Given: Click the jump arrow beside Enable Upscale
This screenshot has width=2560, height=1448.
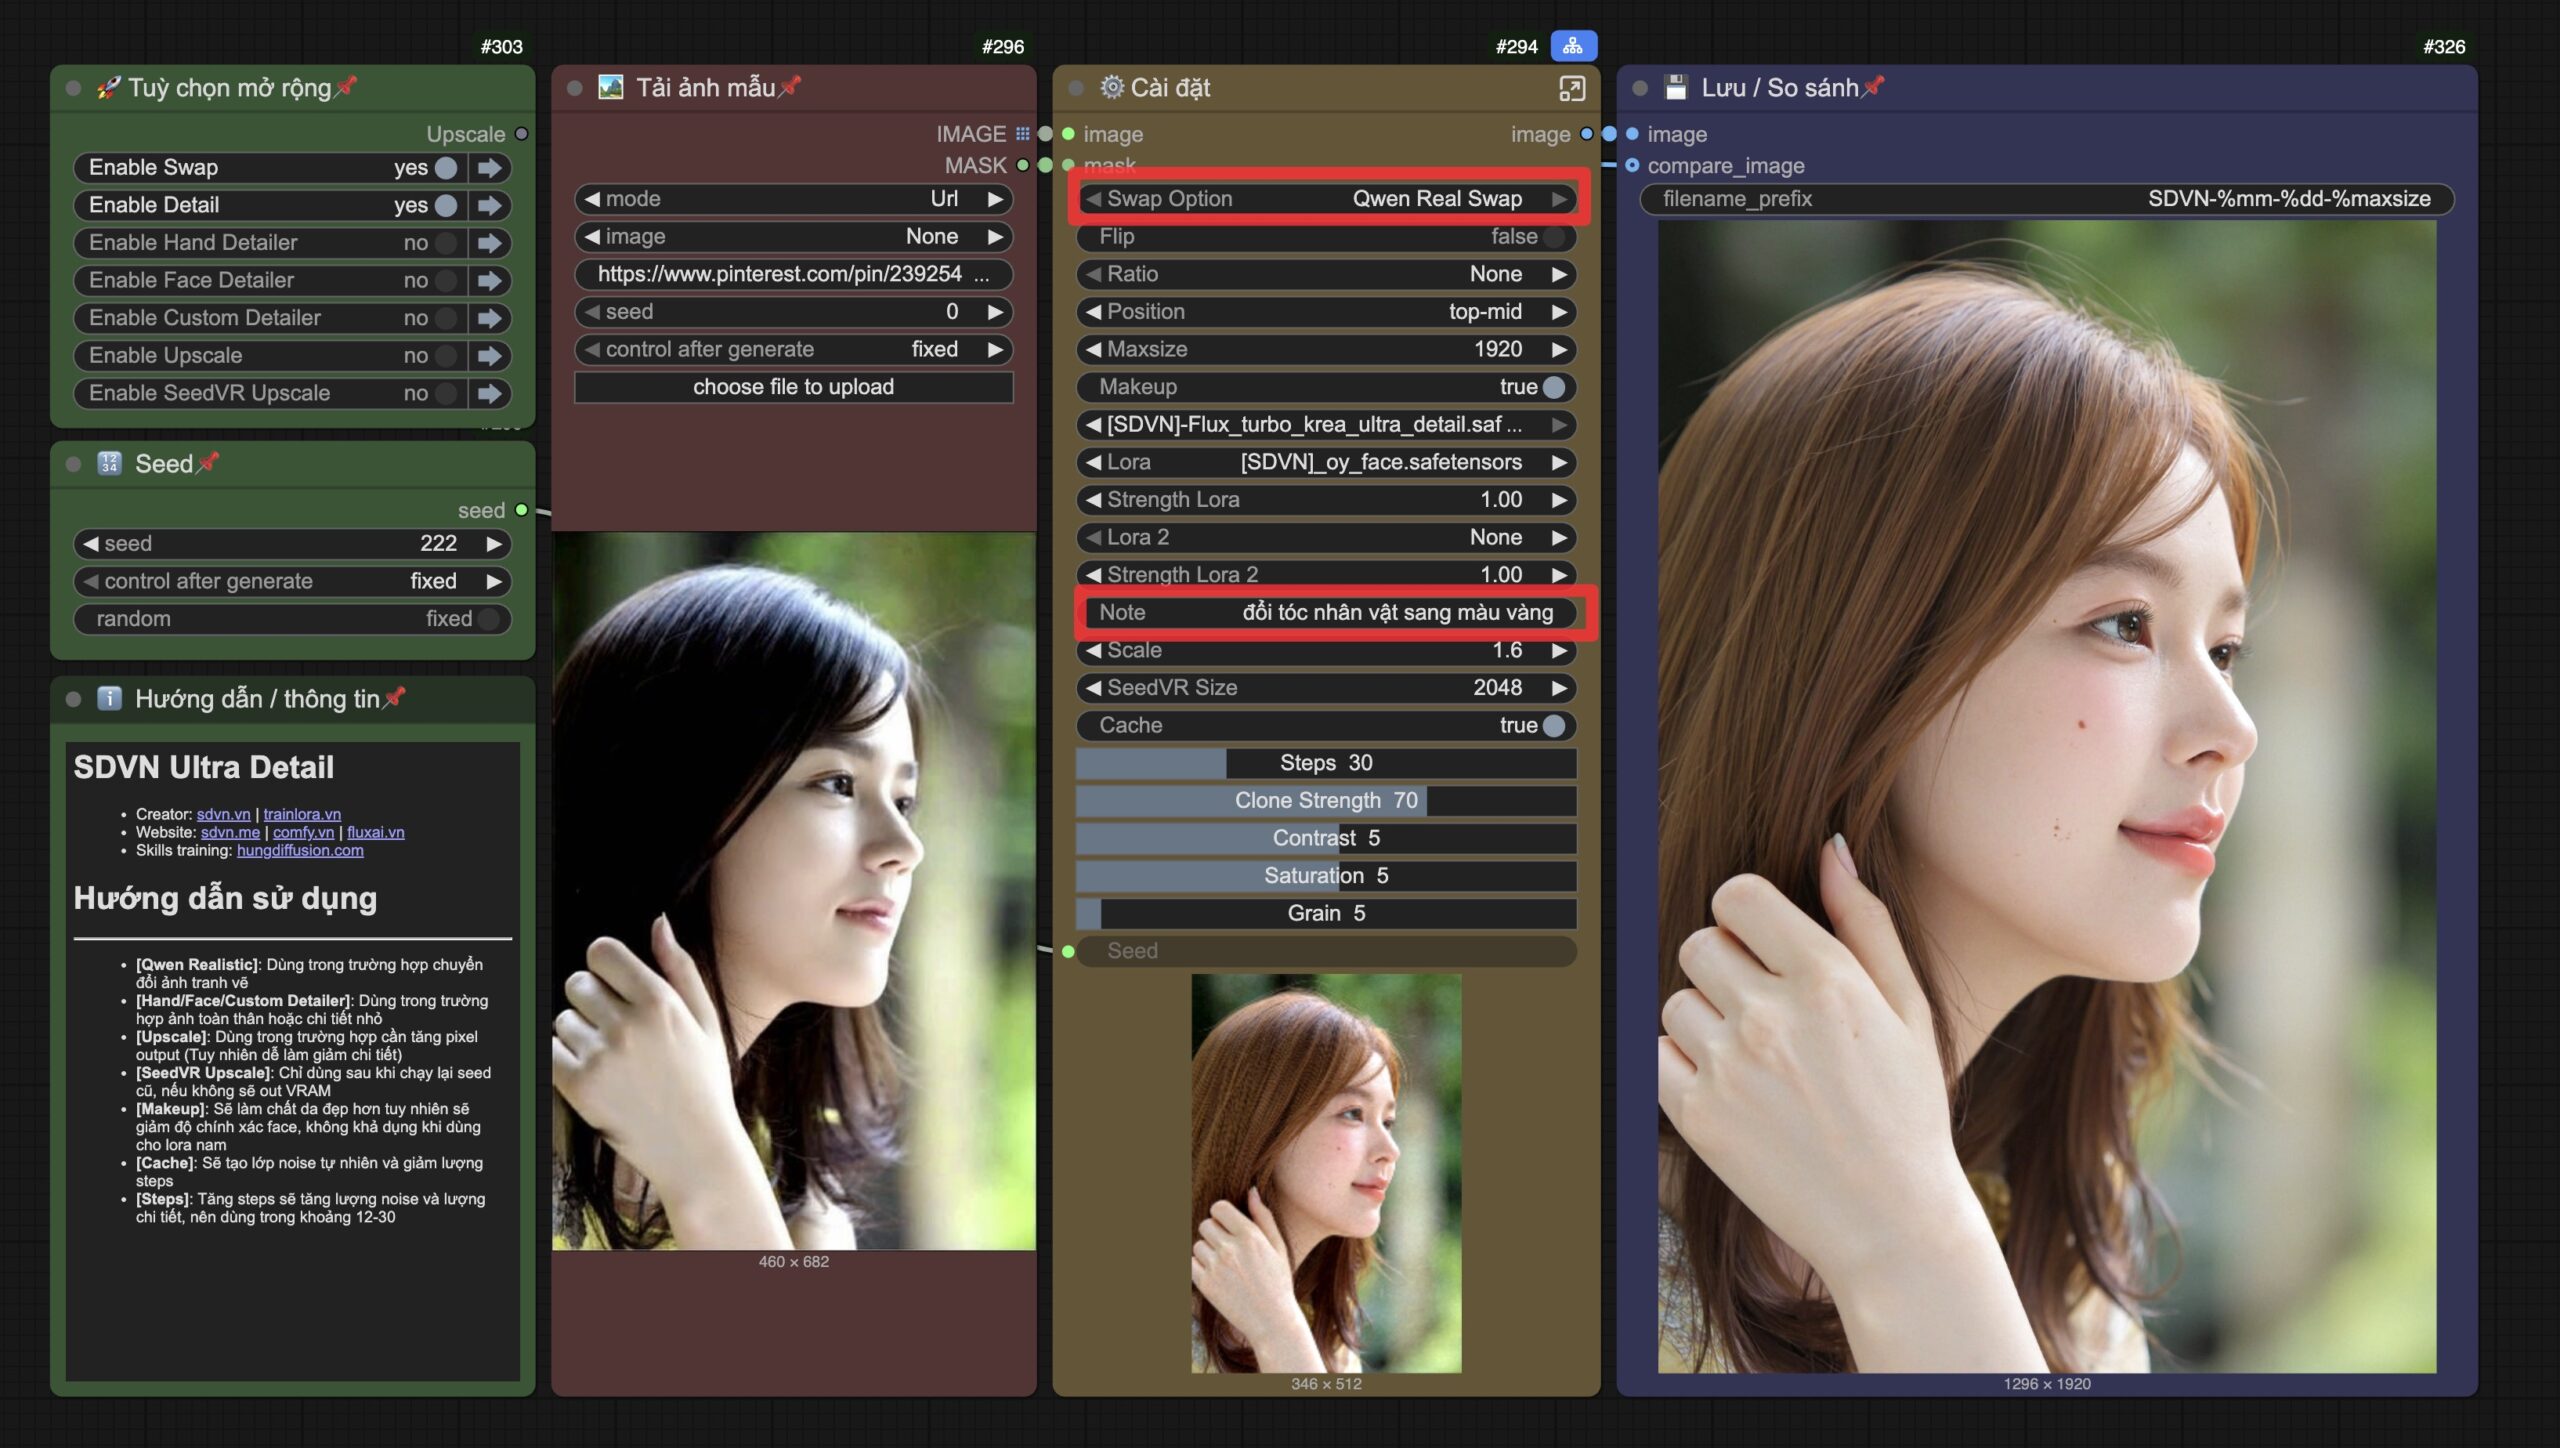Looking at the screenshot, I should pyautogui.click(x=489, y=356).
